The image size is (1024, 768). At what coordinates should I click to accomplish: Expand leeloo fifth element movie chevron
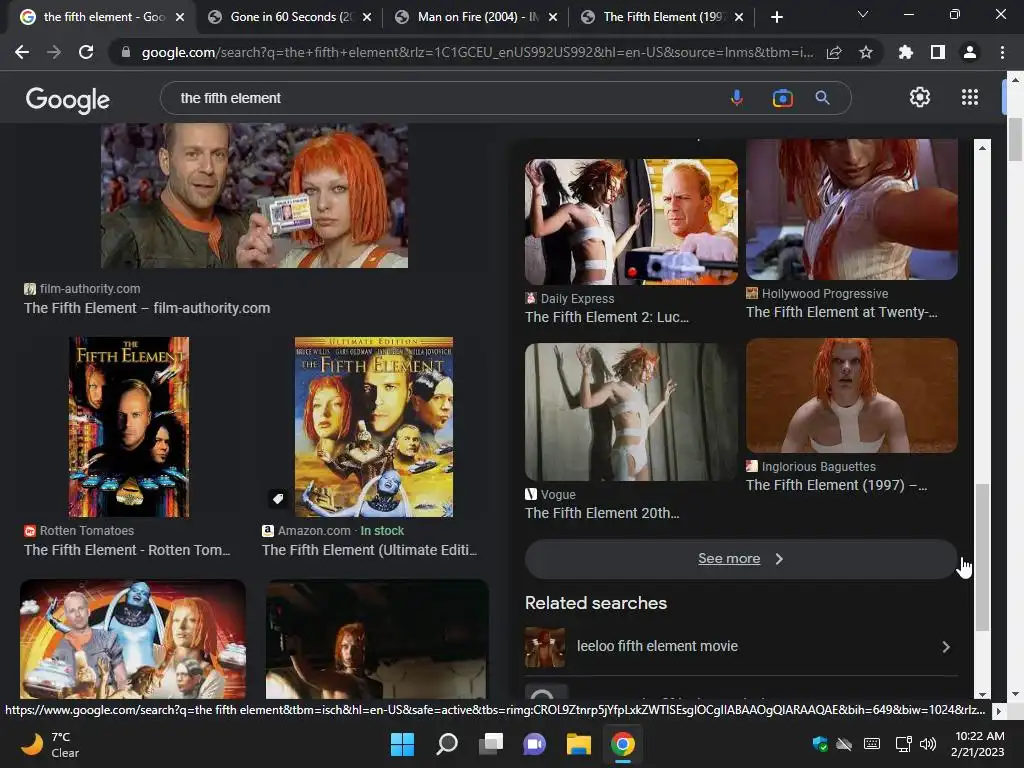click(x=946, y=647)
